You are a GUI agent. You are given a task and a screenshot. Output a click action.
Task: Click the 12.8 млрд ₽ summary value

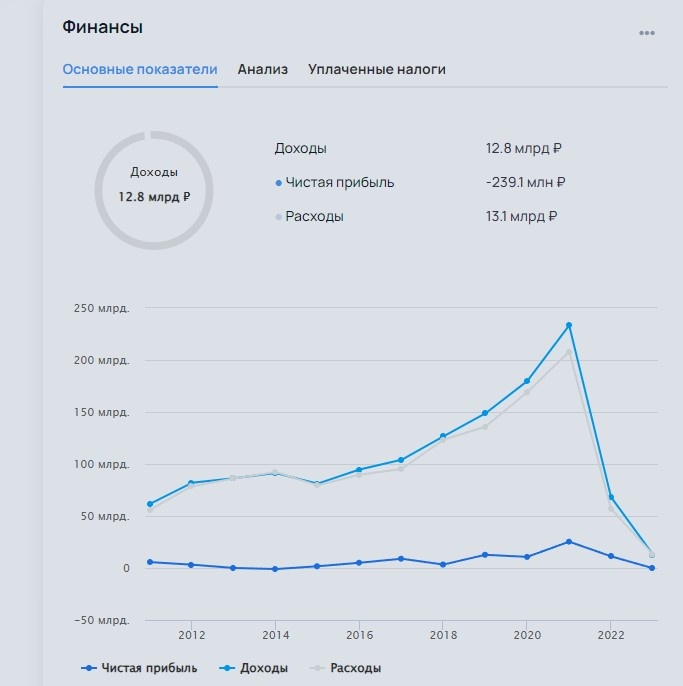pyautogui.click(x=523, y=148)
